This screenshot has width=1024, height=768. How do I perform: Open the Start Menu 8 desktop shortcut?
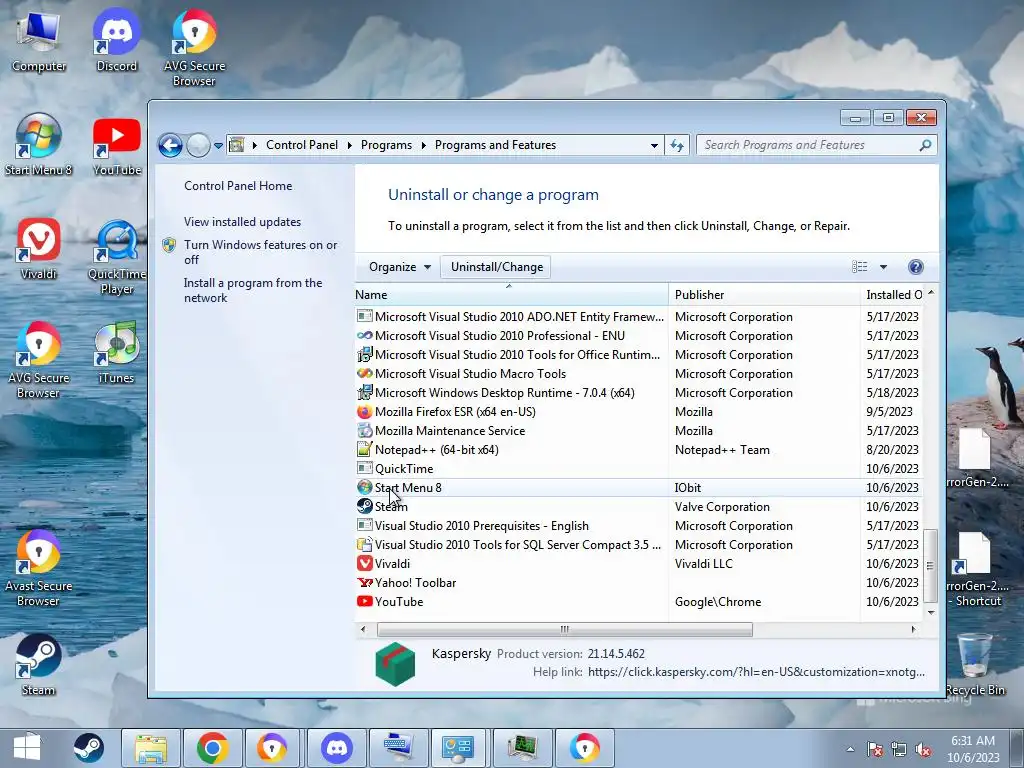point(39,145)
